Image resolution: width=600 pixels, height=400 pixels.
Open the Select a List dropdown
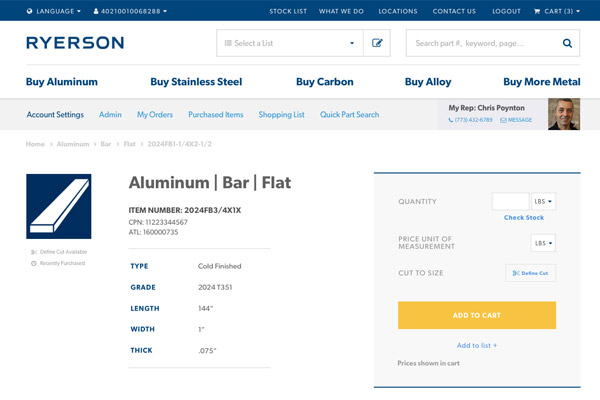(x=290, y=43)
